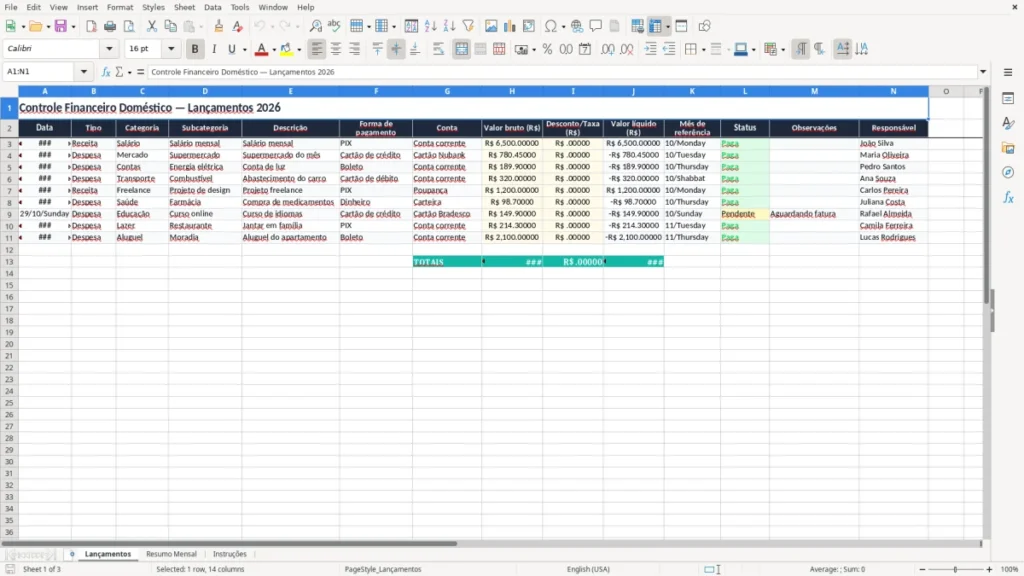Open the Sheet menu

click(184, 7)
